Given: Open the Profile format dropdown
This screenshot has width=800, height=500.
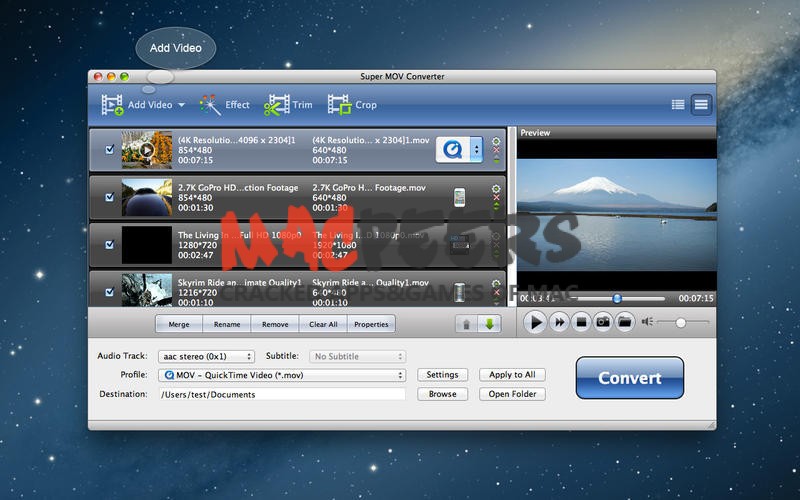Looking at the screenshot, I should tap(281, 375).
